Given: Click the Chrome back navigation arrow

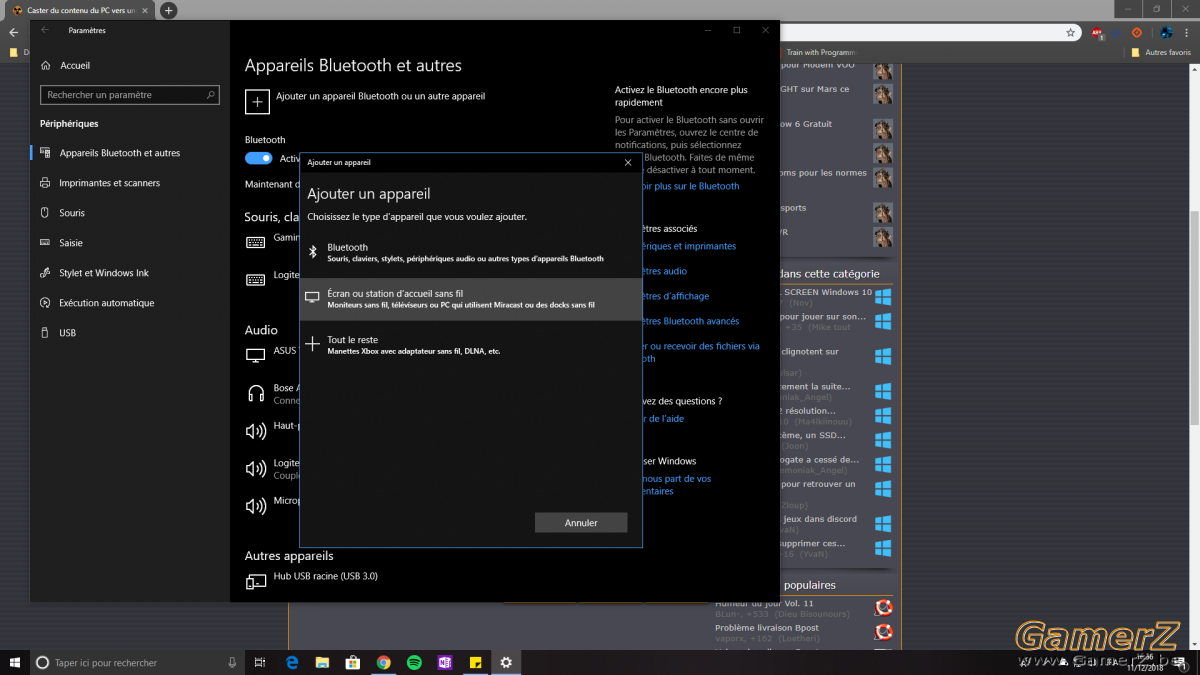Looking at the screenshot, I should [13, 32].
